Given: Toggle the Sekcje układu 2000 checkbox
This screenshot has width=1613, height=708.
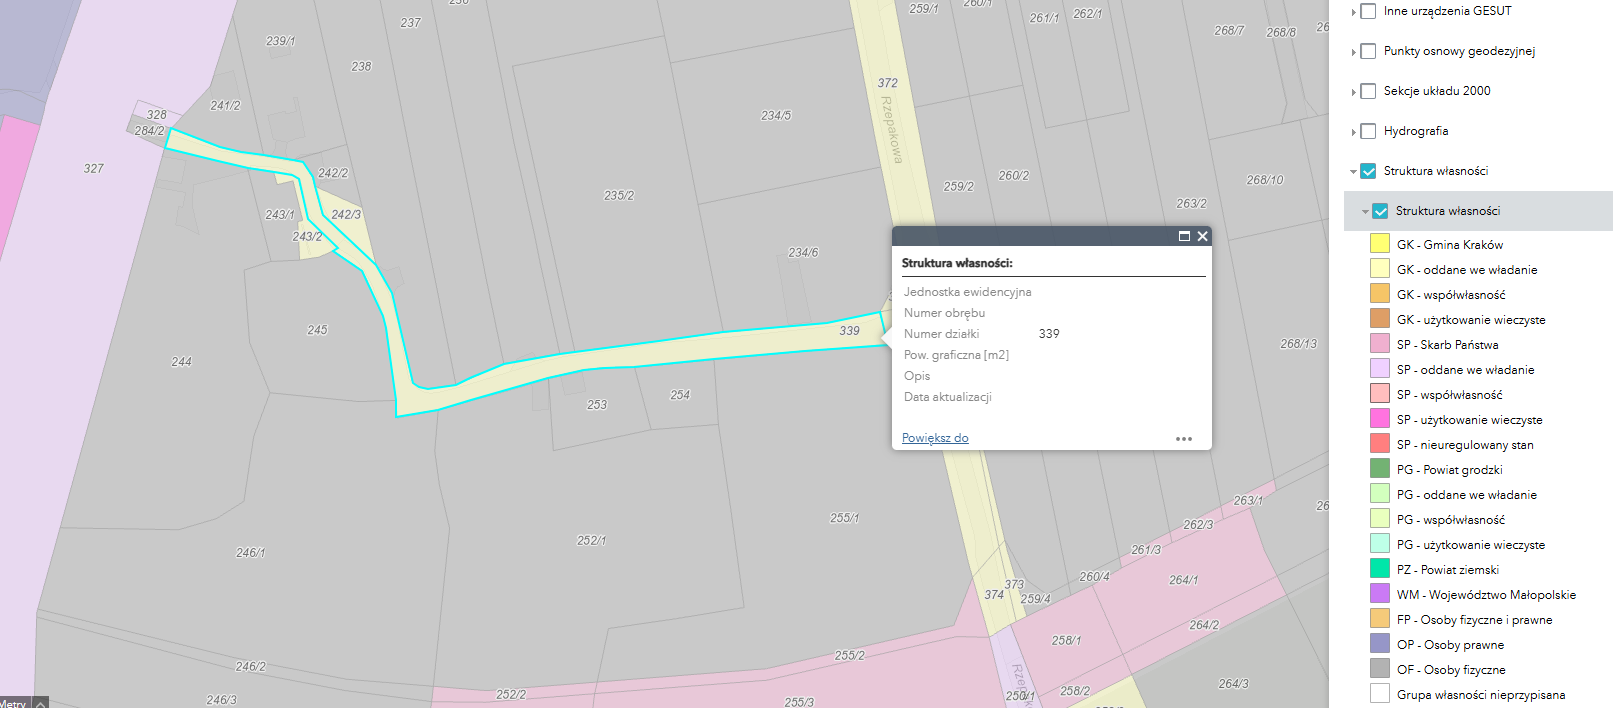Looking at the screenshot, I should click(1368, 91).
